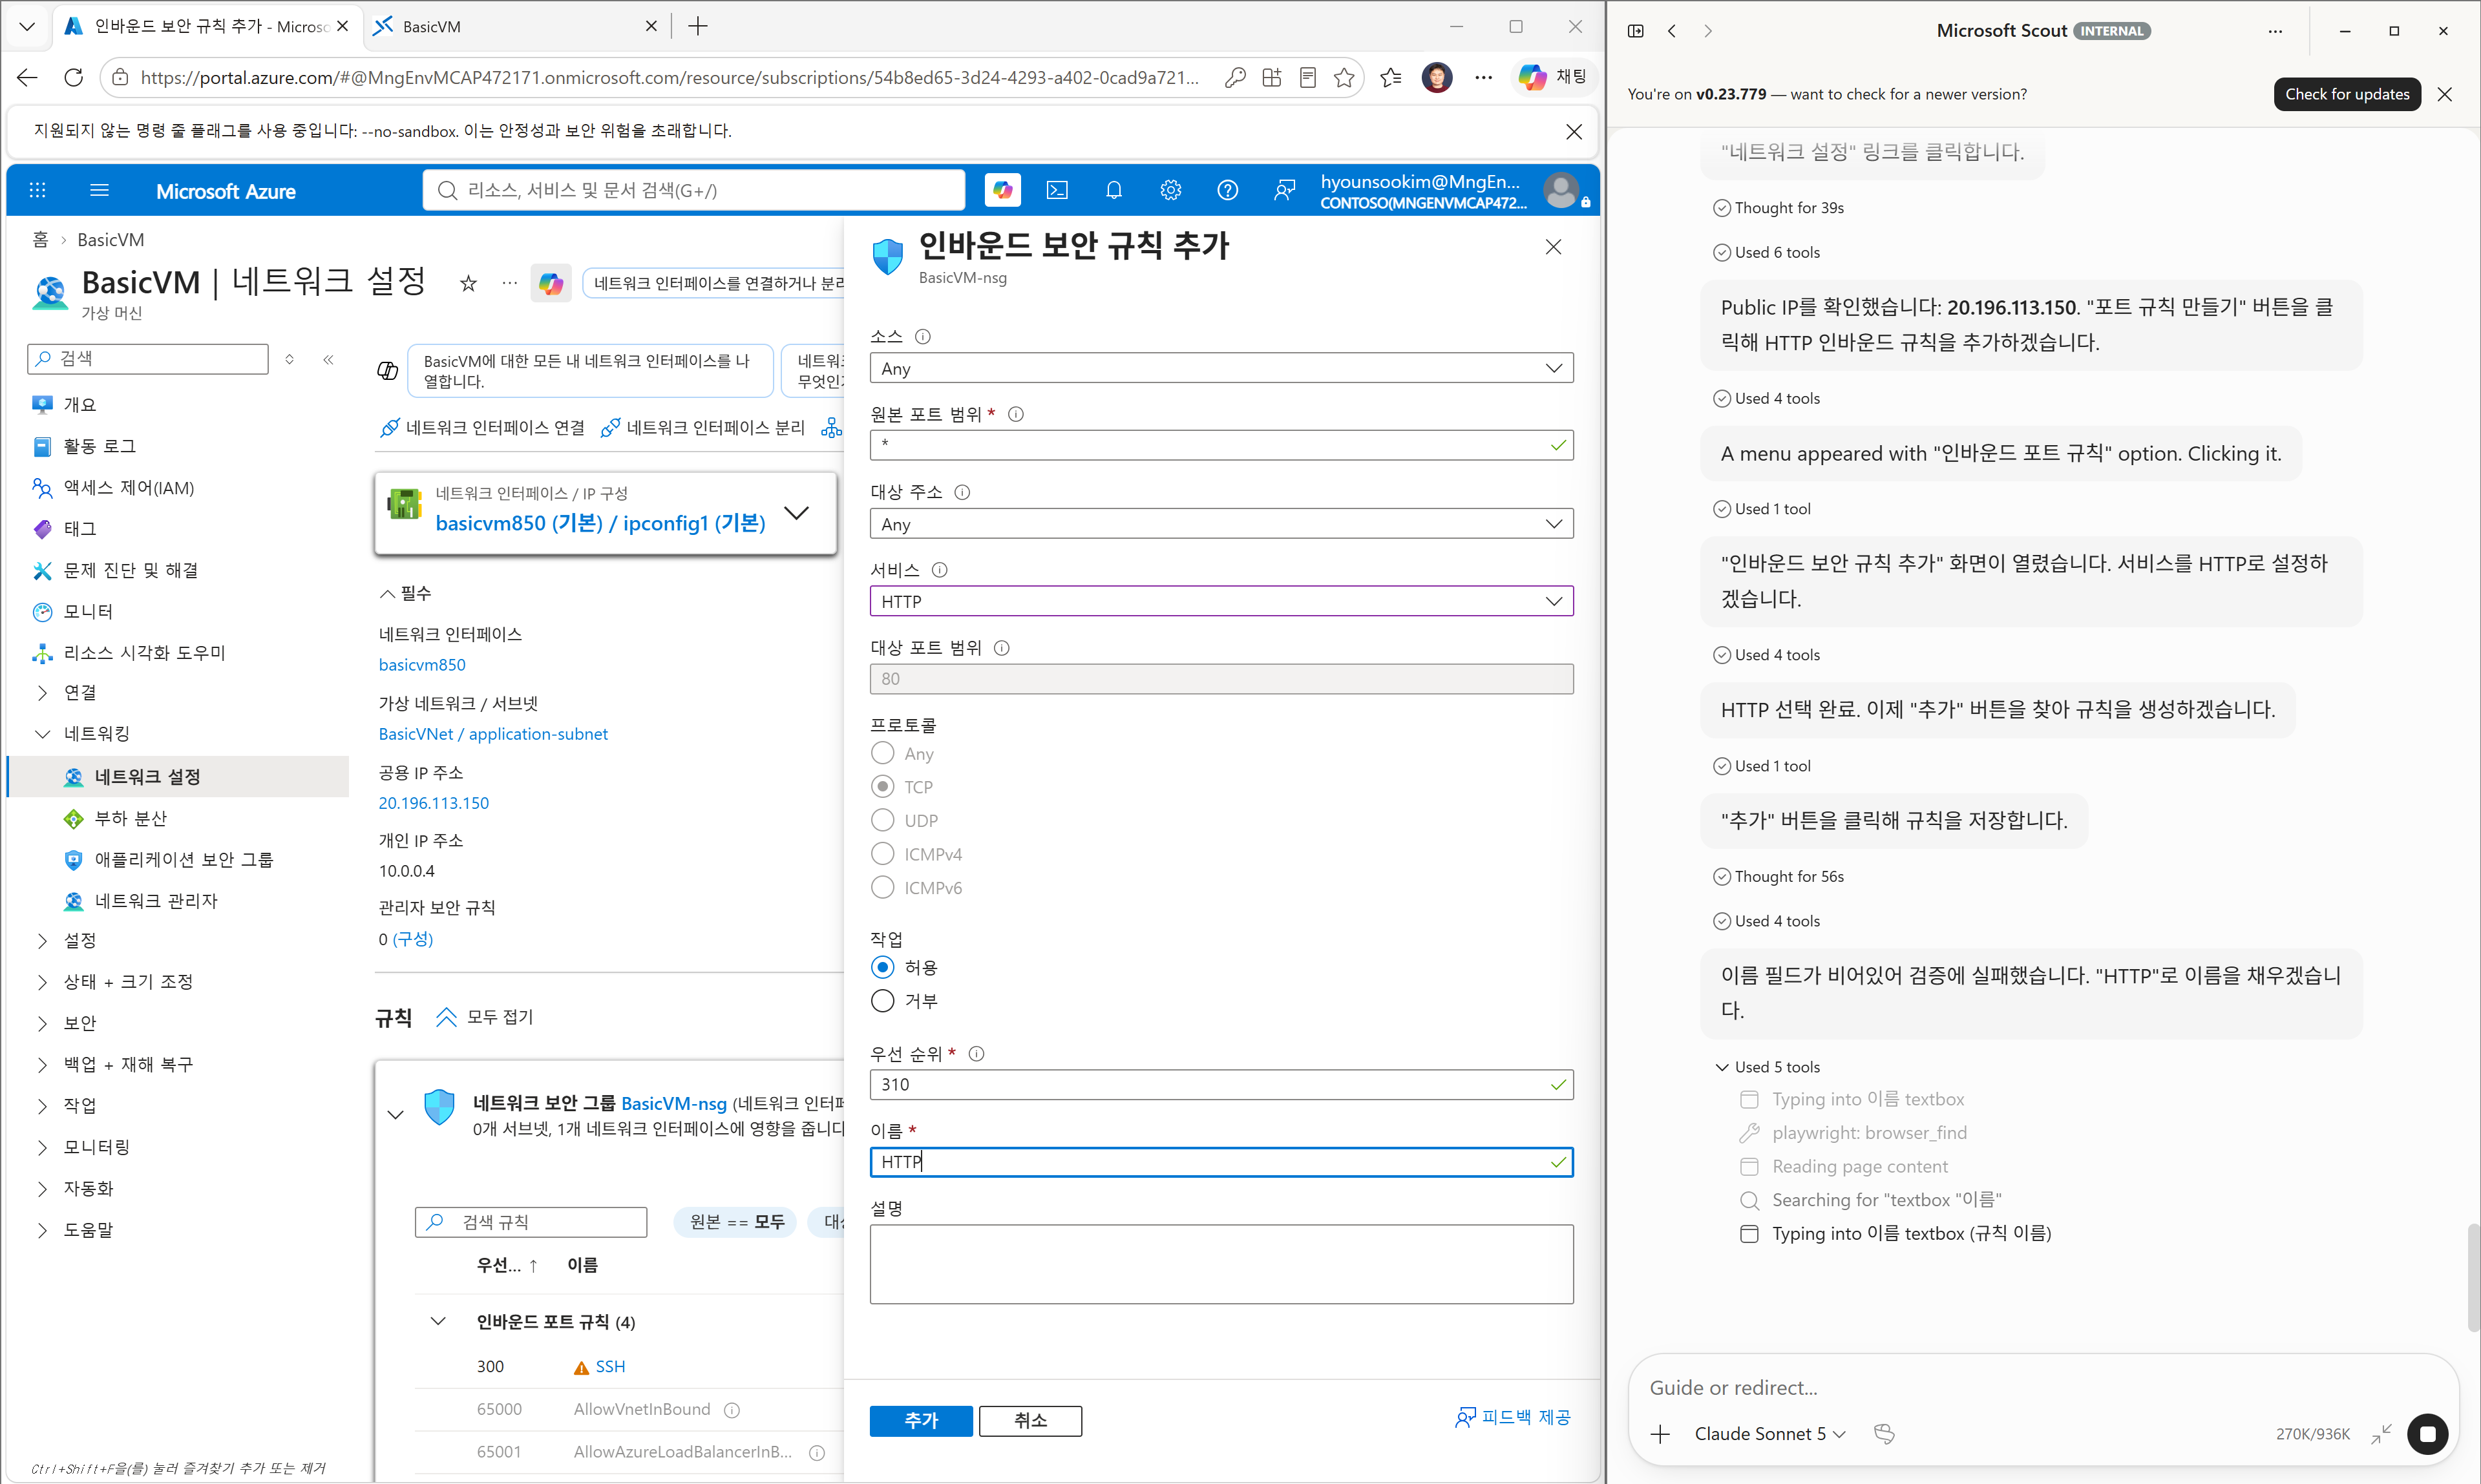
Task: Click Check for updates in Scout
Action: tap(2347, 94)
